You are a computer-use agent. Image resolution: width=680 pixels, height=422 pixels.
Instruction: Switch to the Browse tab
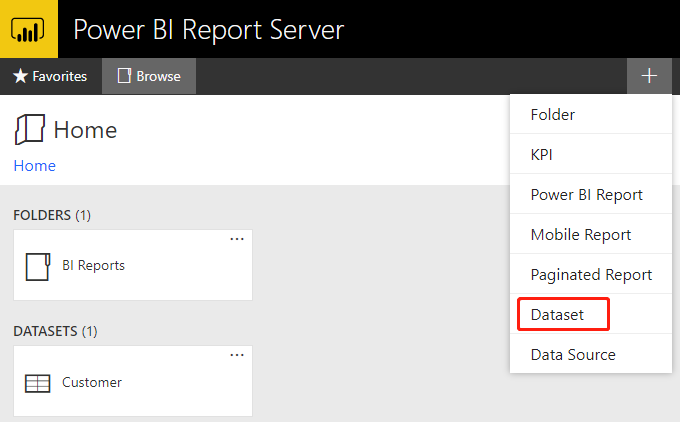(x=149, y=76)
